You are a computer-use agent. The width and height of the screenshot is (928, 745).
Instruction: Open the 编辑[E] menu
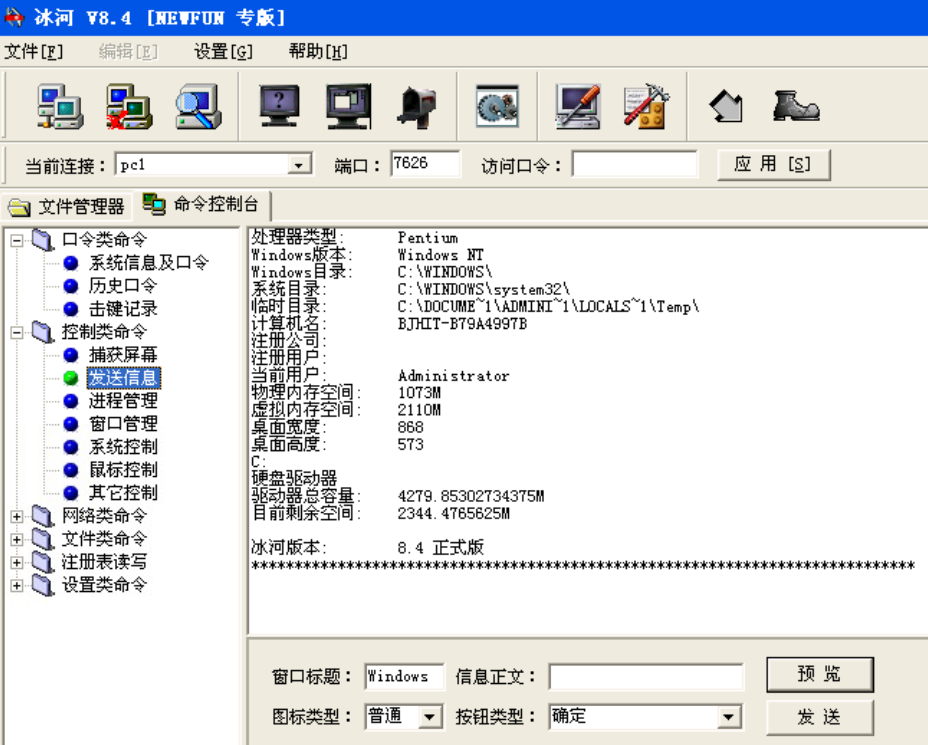pos(128,52)
